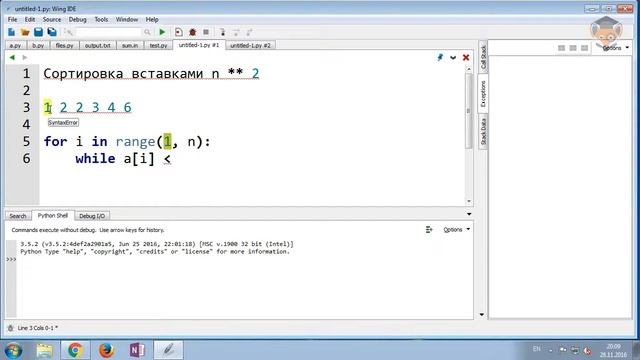Click the debug current file icon
Image resolution: width=640 pixels, height=360 pixels.
[179, 32]
